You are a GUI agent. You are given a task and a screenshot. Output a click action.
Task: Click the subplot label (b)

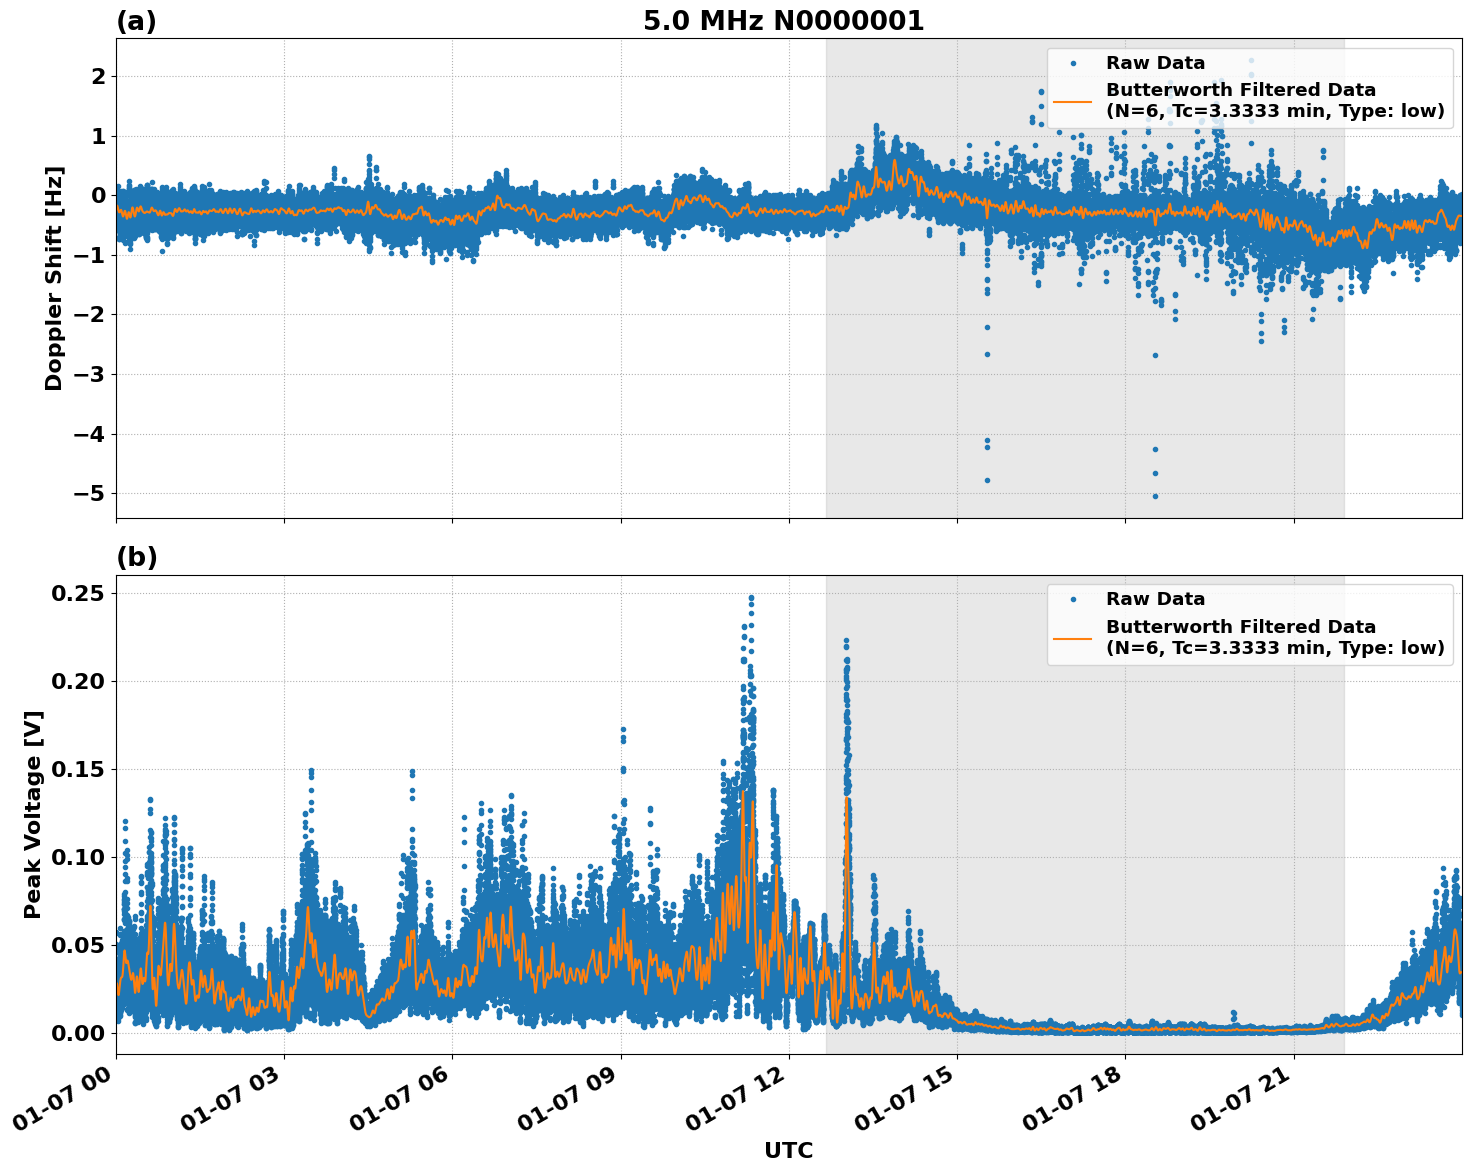tap(137, 557)
